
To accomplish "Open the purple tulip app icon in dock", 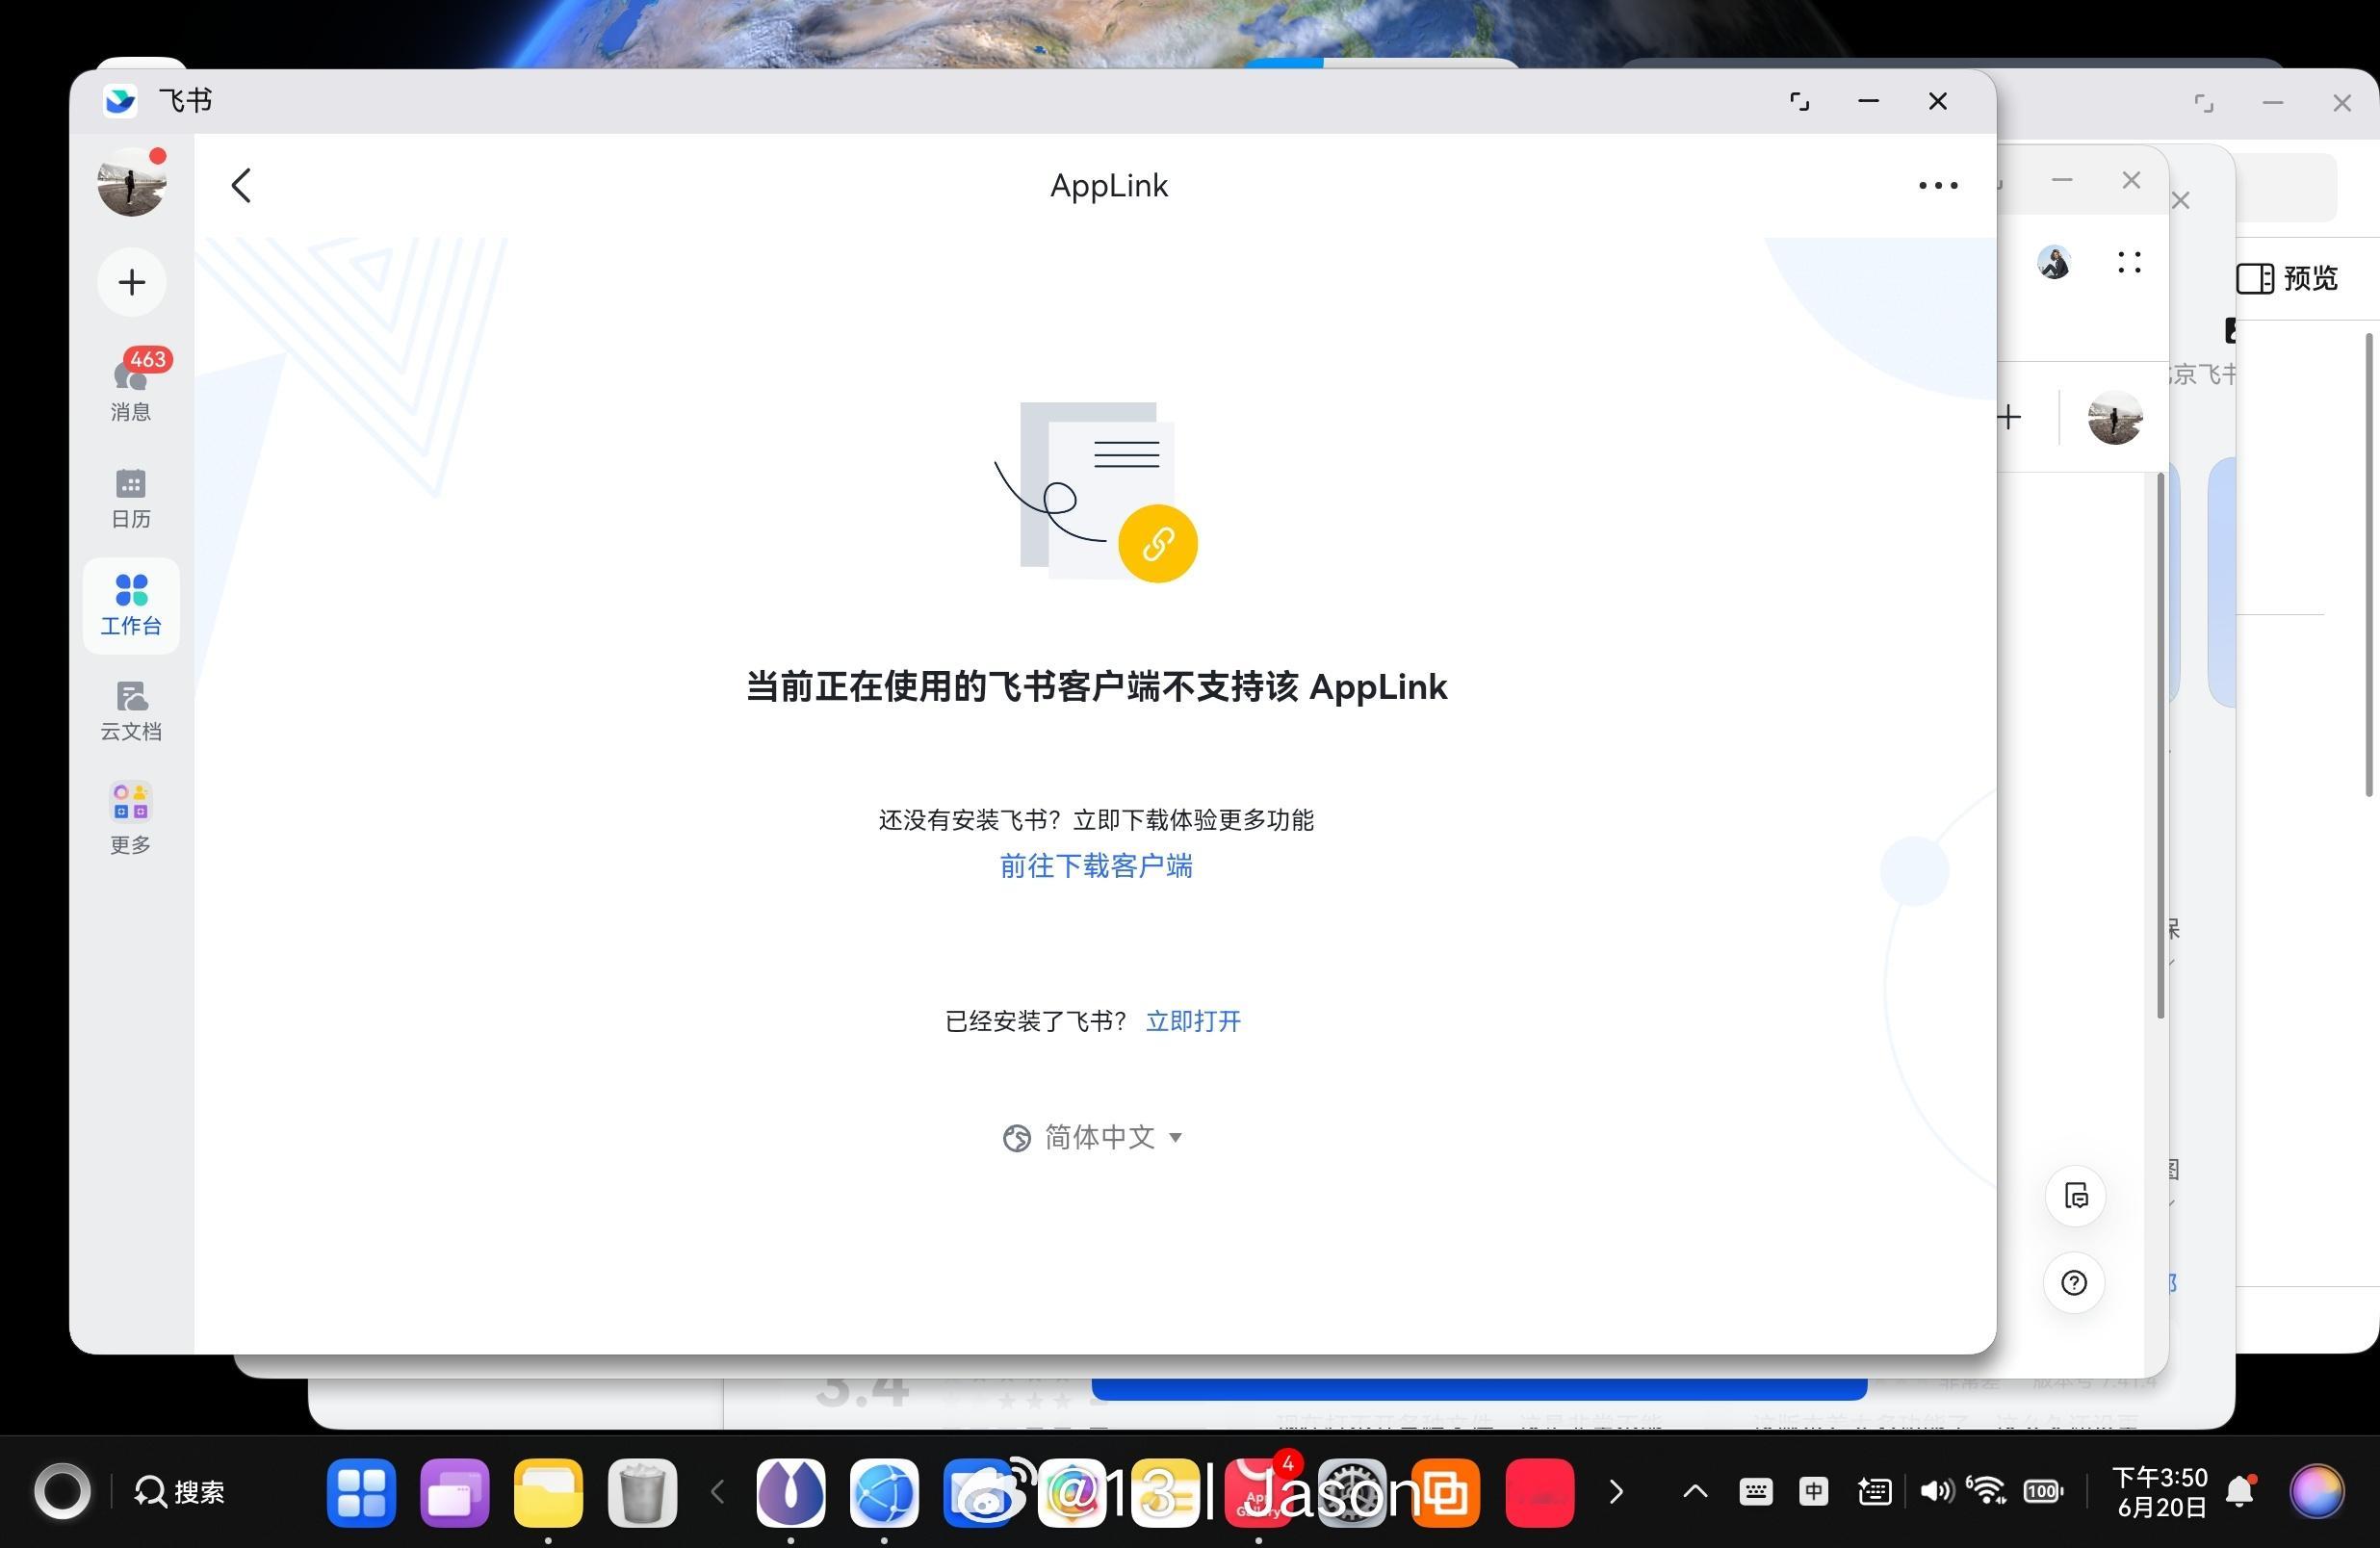I will (x=791, y=1492).
